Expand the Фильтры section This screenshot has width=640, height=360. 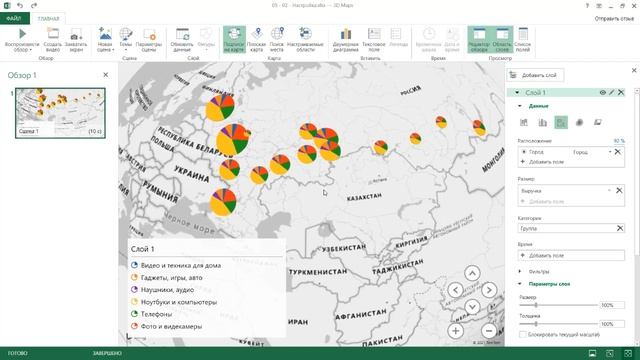point(520,271)
